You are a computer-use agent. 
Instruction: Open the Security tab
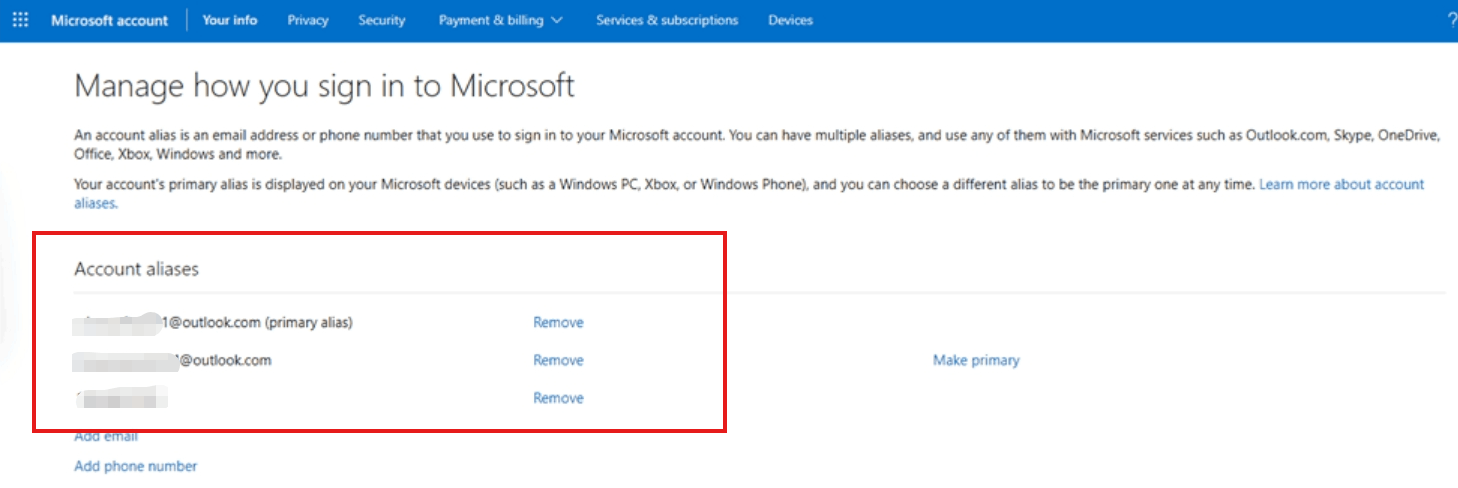(382, 20)
